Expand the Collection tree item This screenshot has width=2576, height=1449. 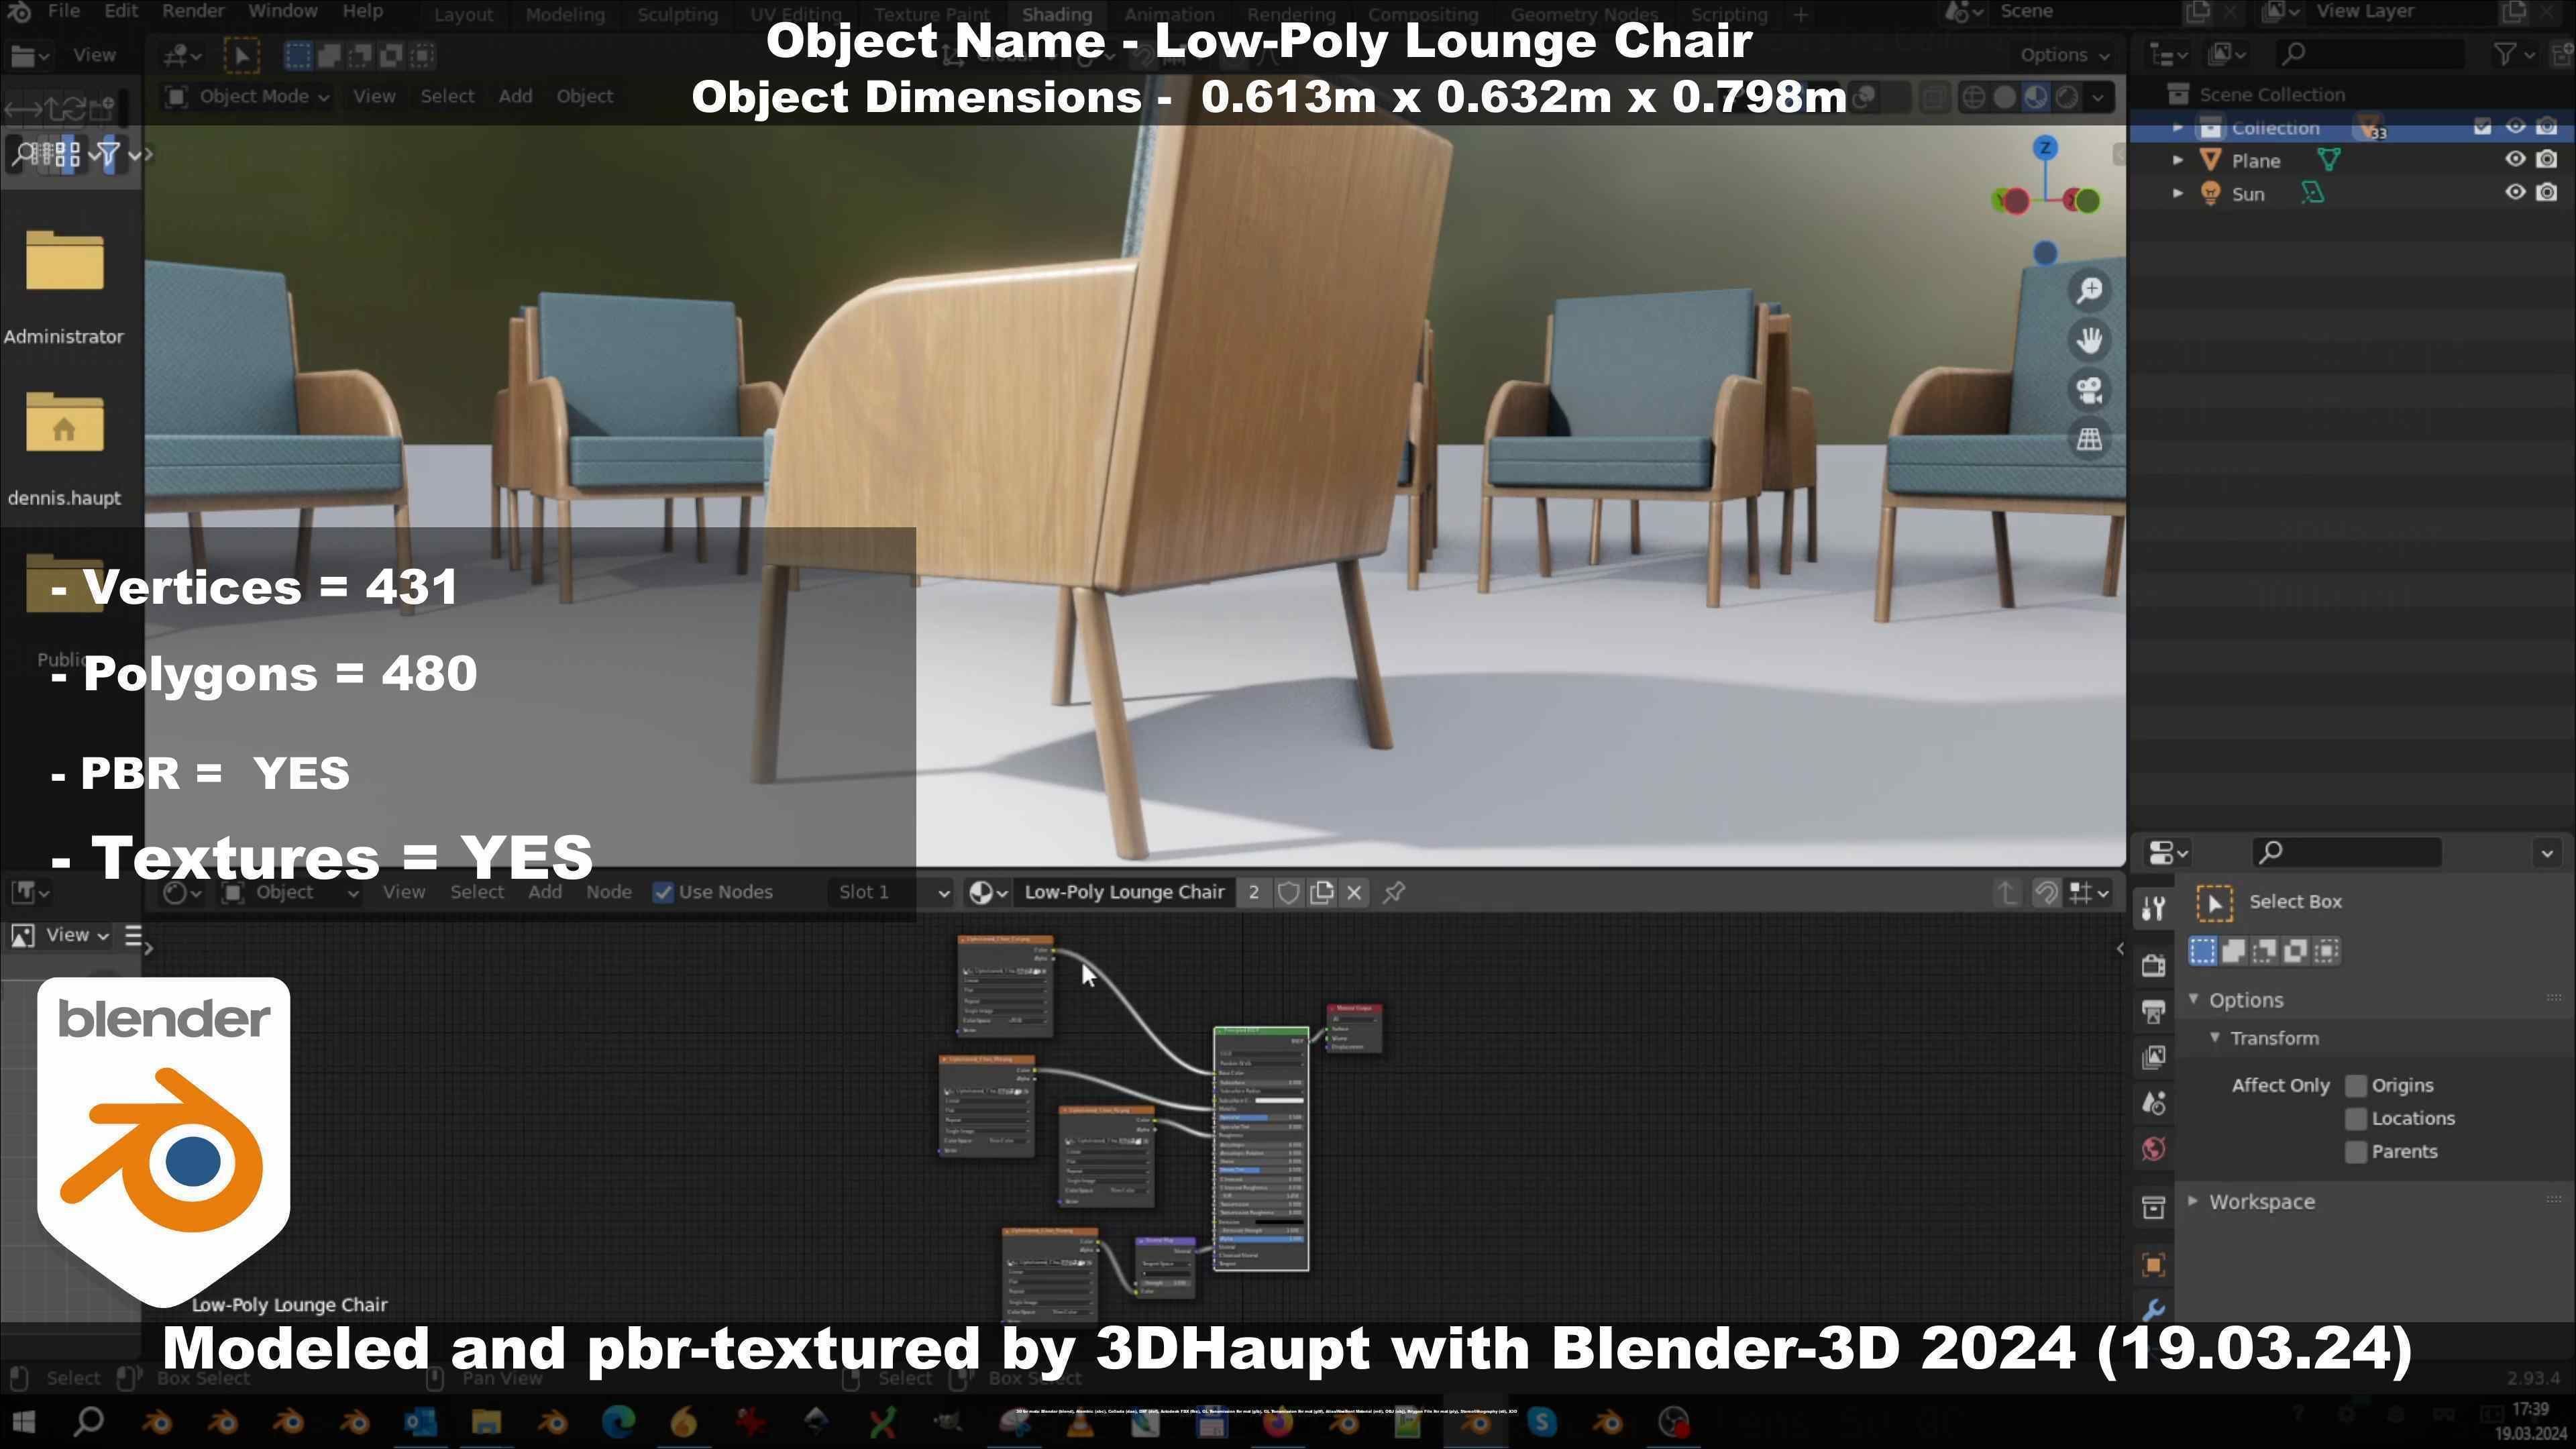[2178, 127]
